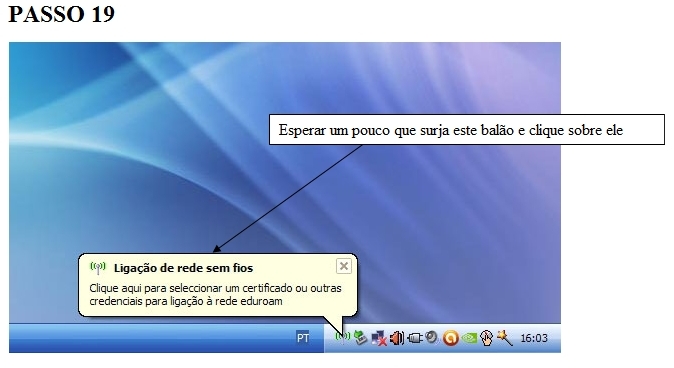Click the PT language bar indicator
This screenshot has height=368, width=674.
tap(303, 338)
